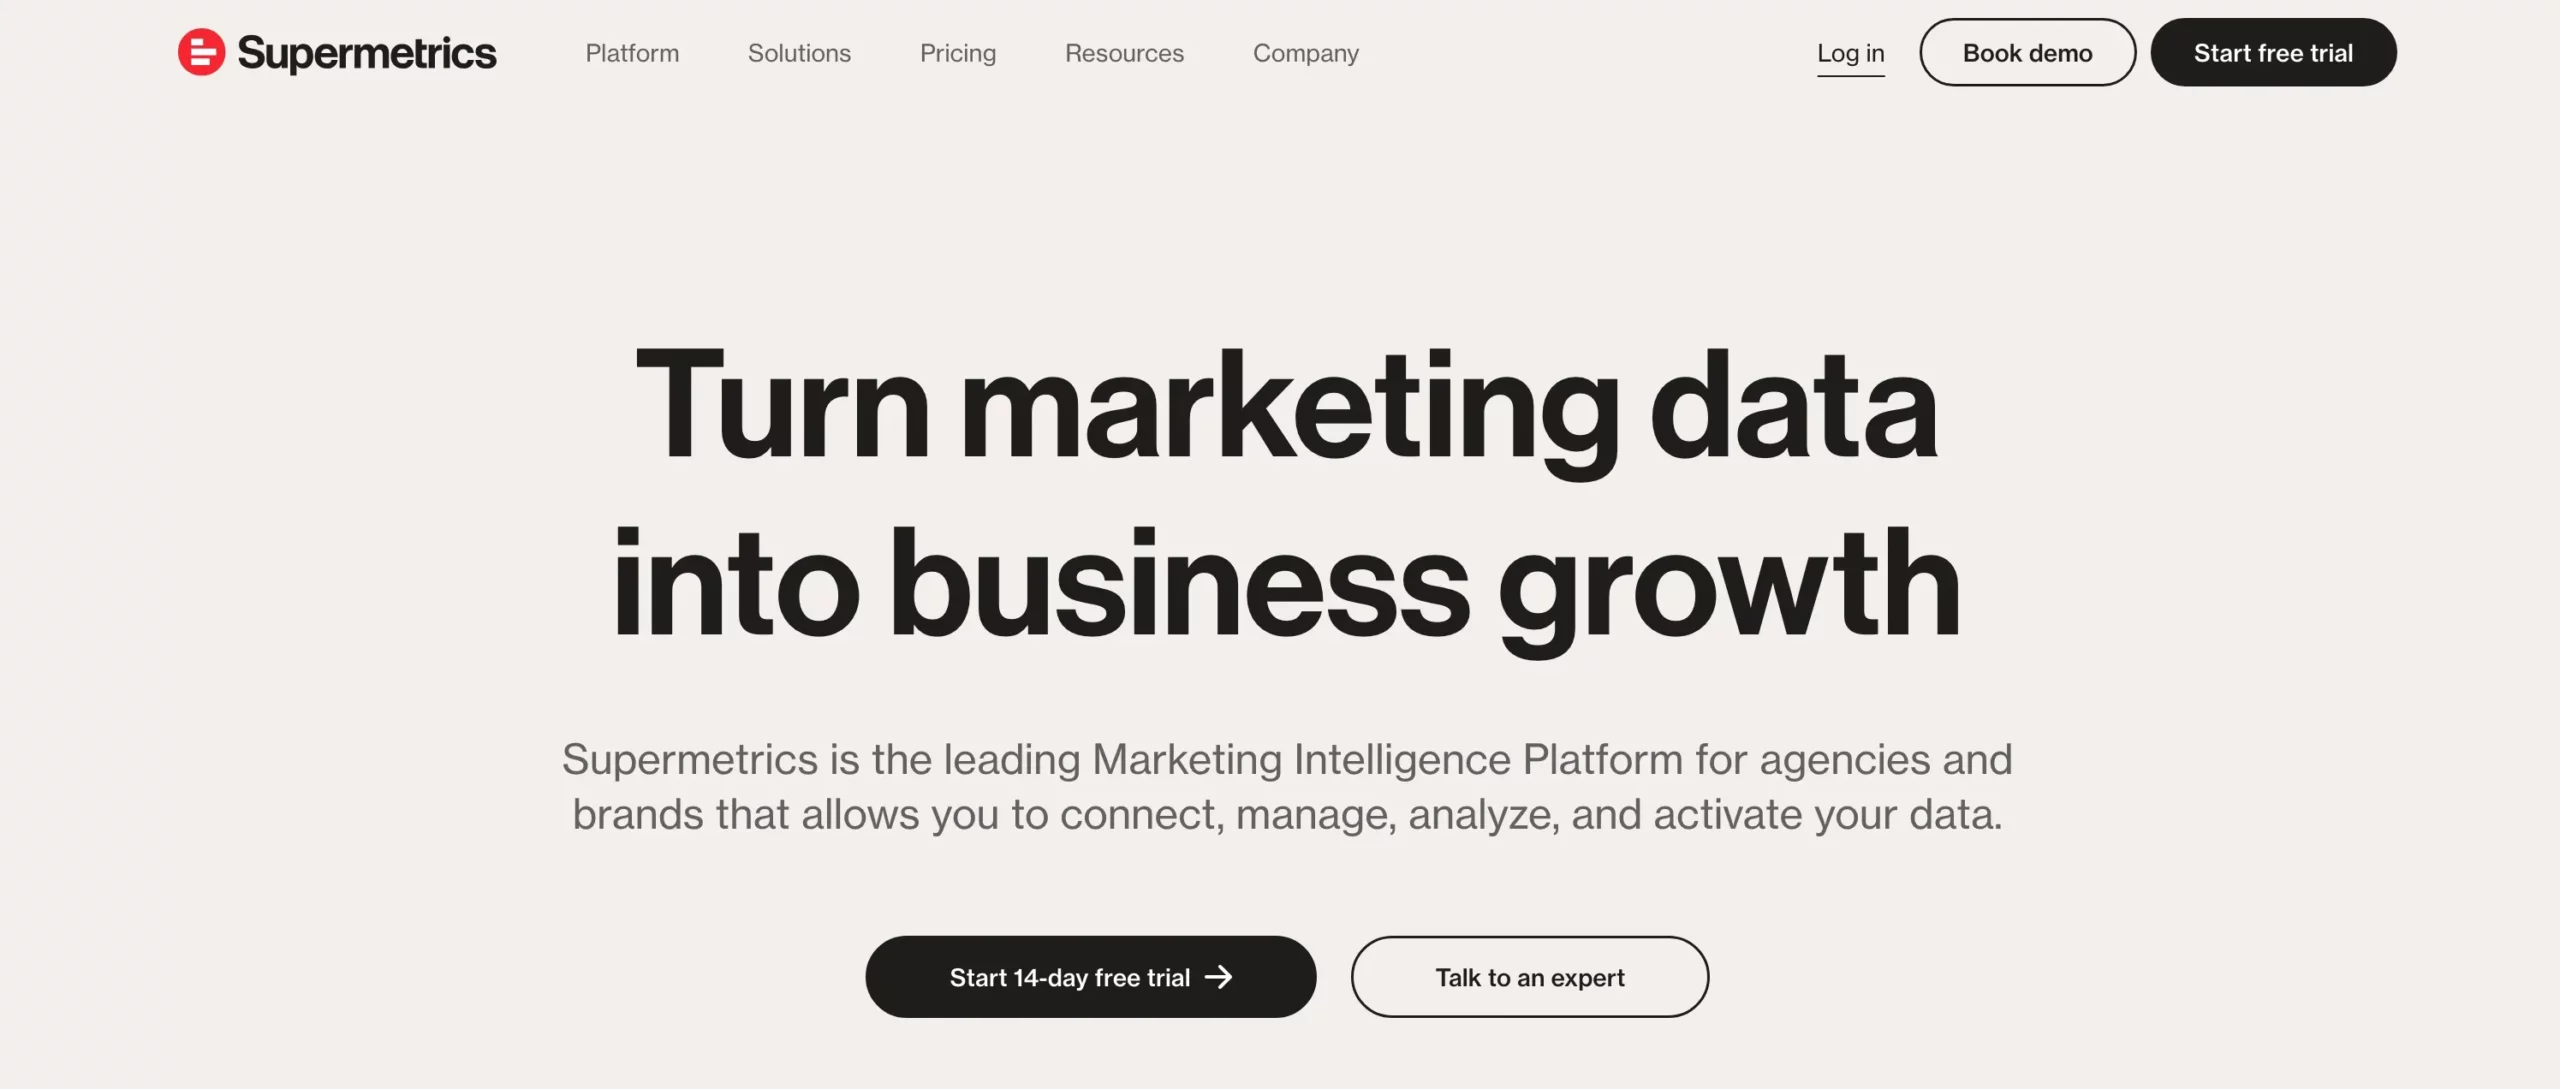Open the Platform menu
This screenshot has height=1089, width=2560.
(x=632, y=53)
